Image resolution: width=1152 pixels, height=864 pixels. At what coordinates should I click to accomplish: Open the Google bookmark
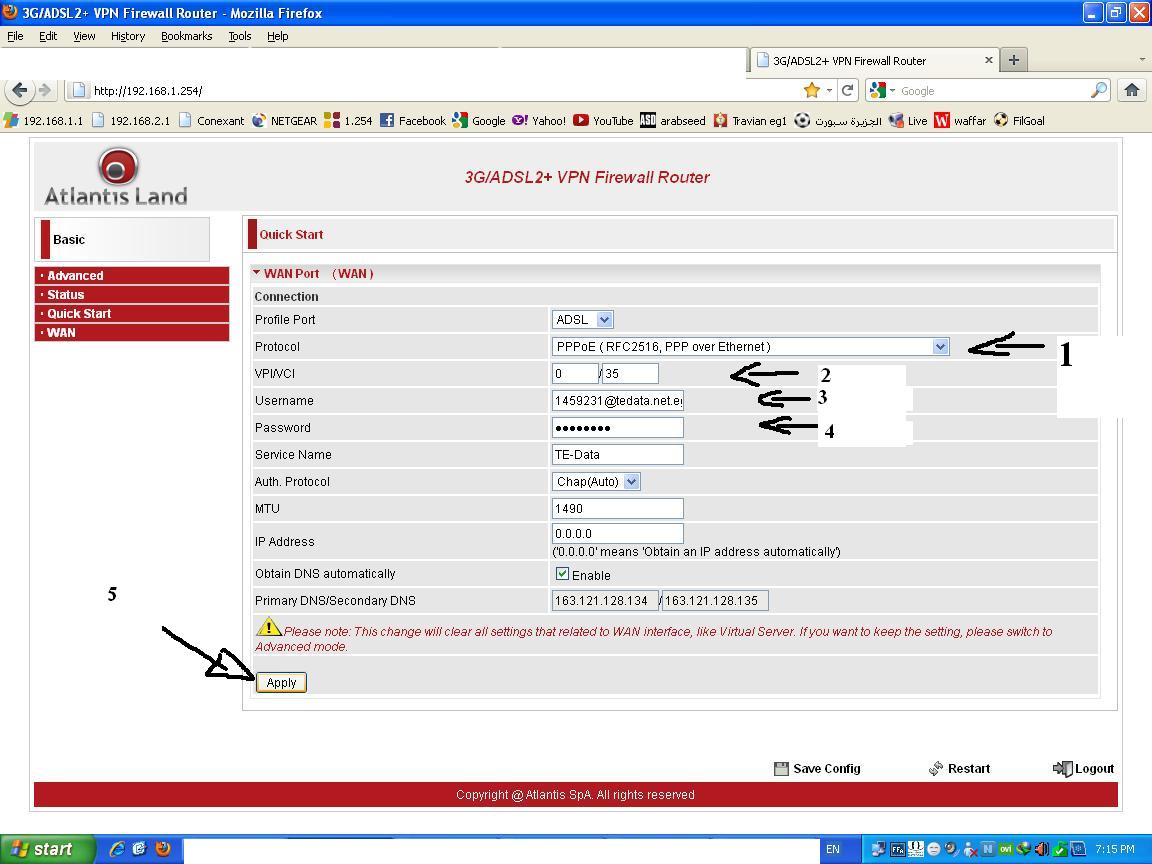coord(479,120)
